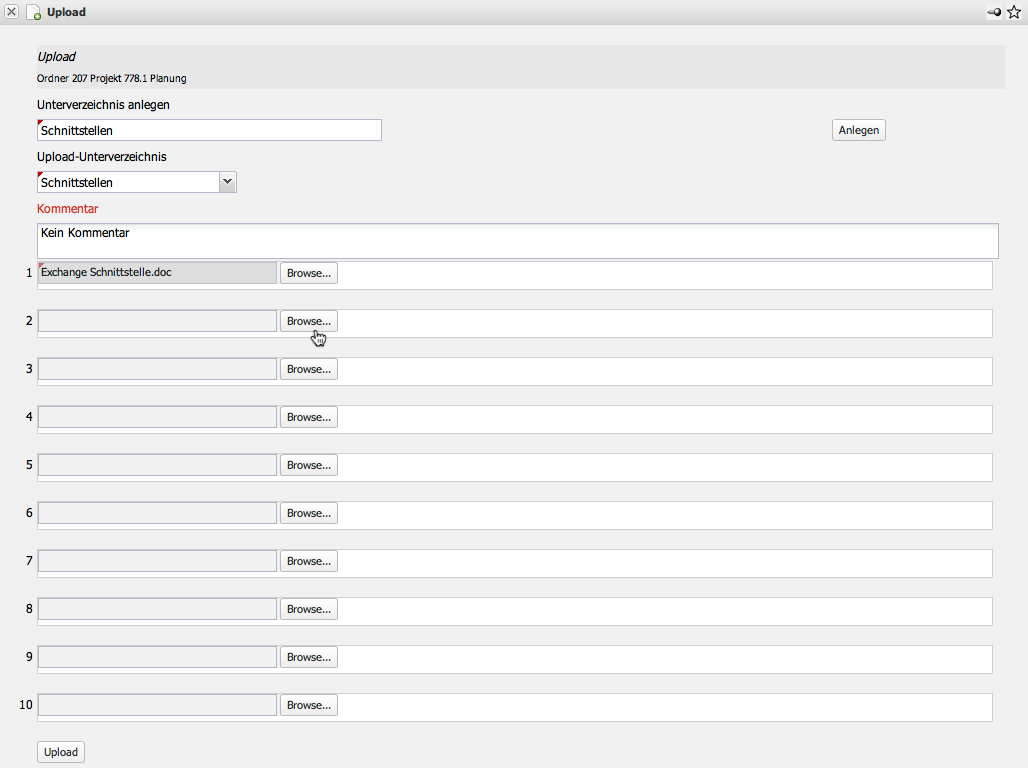The width and height of the screenshot is (1028, 768).
Task: Mark the panel as favorite with the star icon
Action: point(1014,12)
